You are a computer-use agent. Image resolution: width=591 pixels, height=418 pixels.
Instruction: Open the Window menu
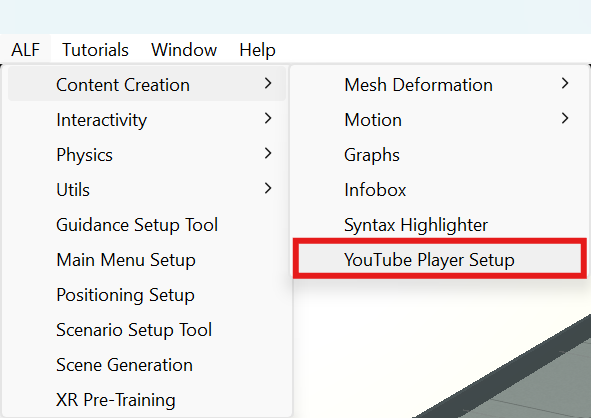(x=184, y=49)
